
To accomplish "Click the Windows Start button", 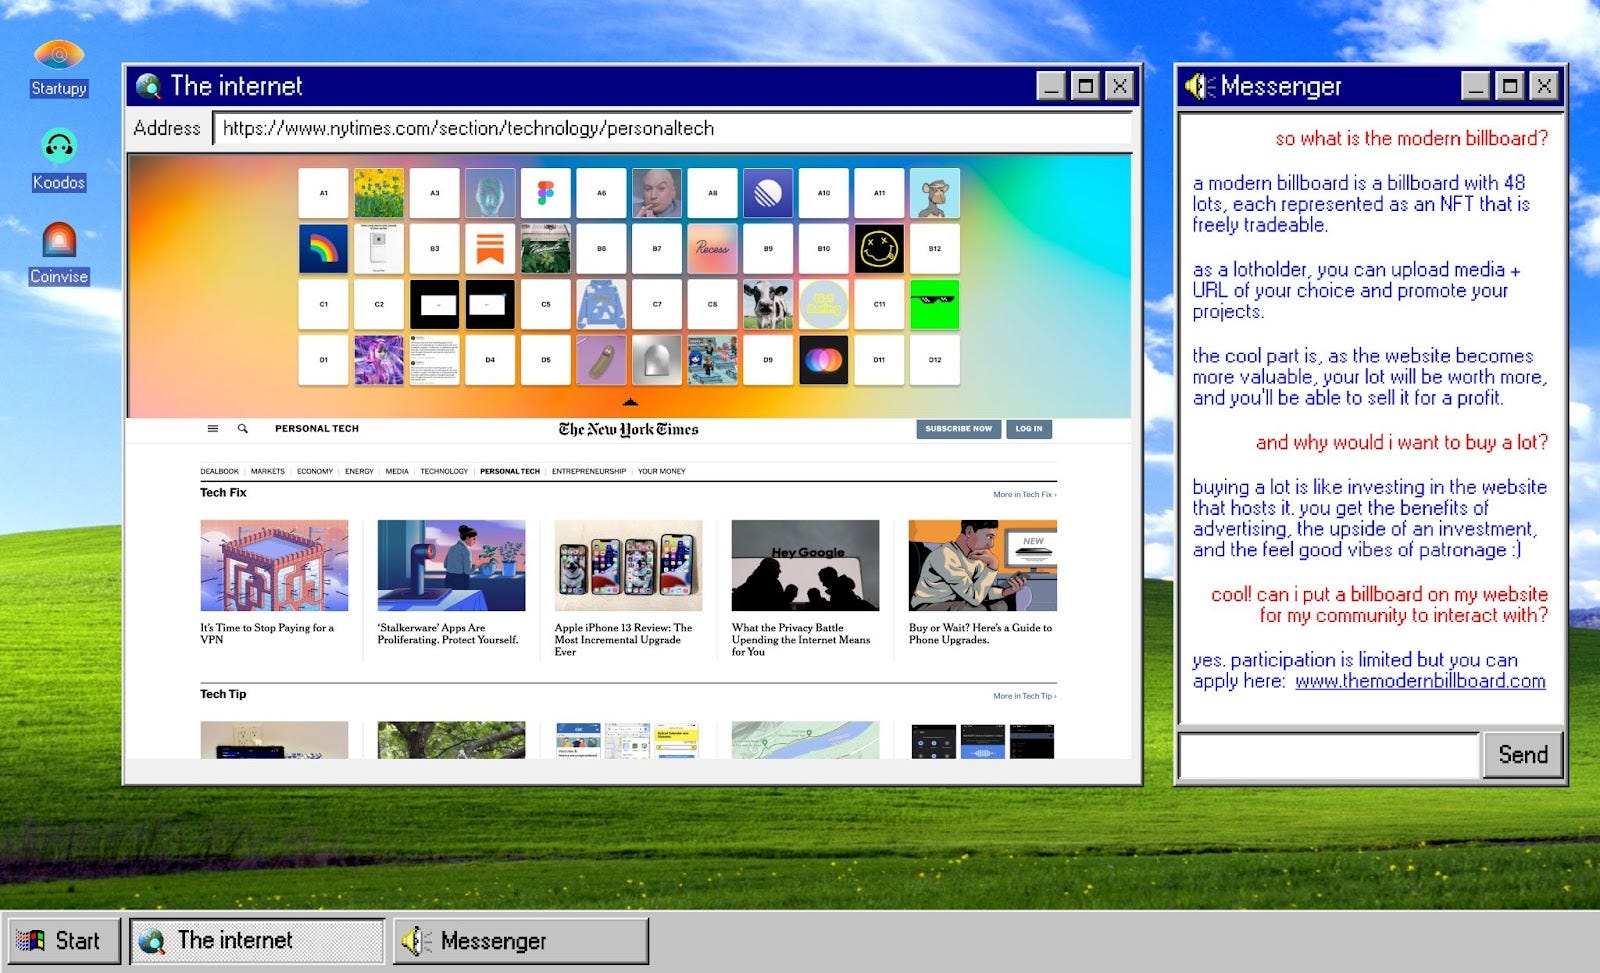I will (x=64, y=941).
